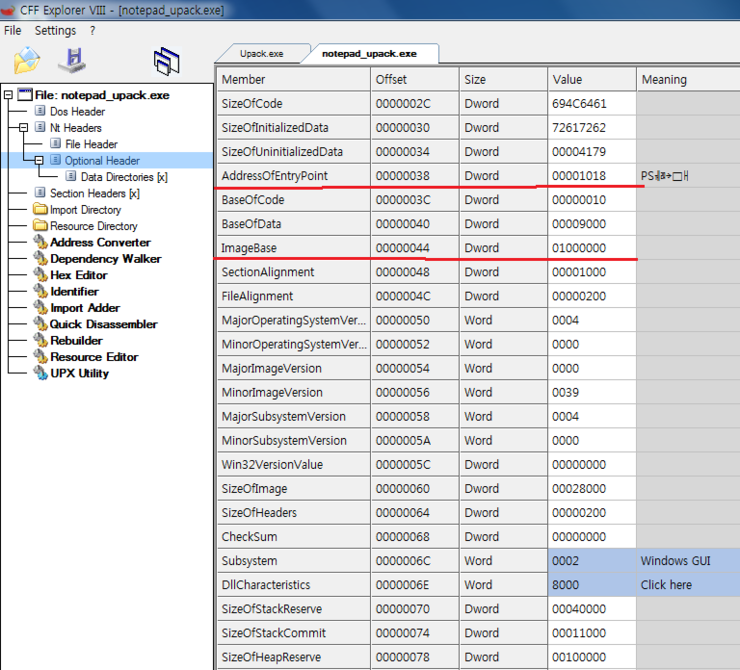The width and height of the screenshot is (740, 670).
Task: Edit AddressOfEntryPoint value 00001018
Action: tap(592, 176)
